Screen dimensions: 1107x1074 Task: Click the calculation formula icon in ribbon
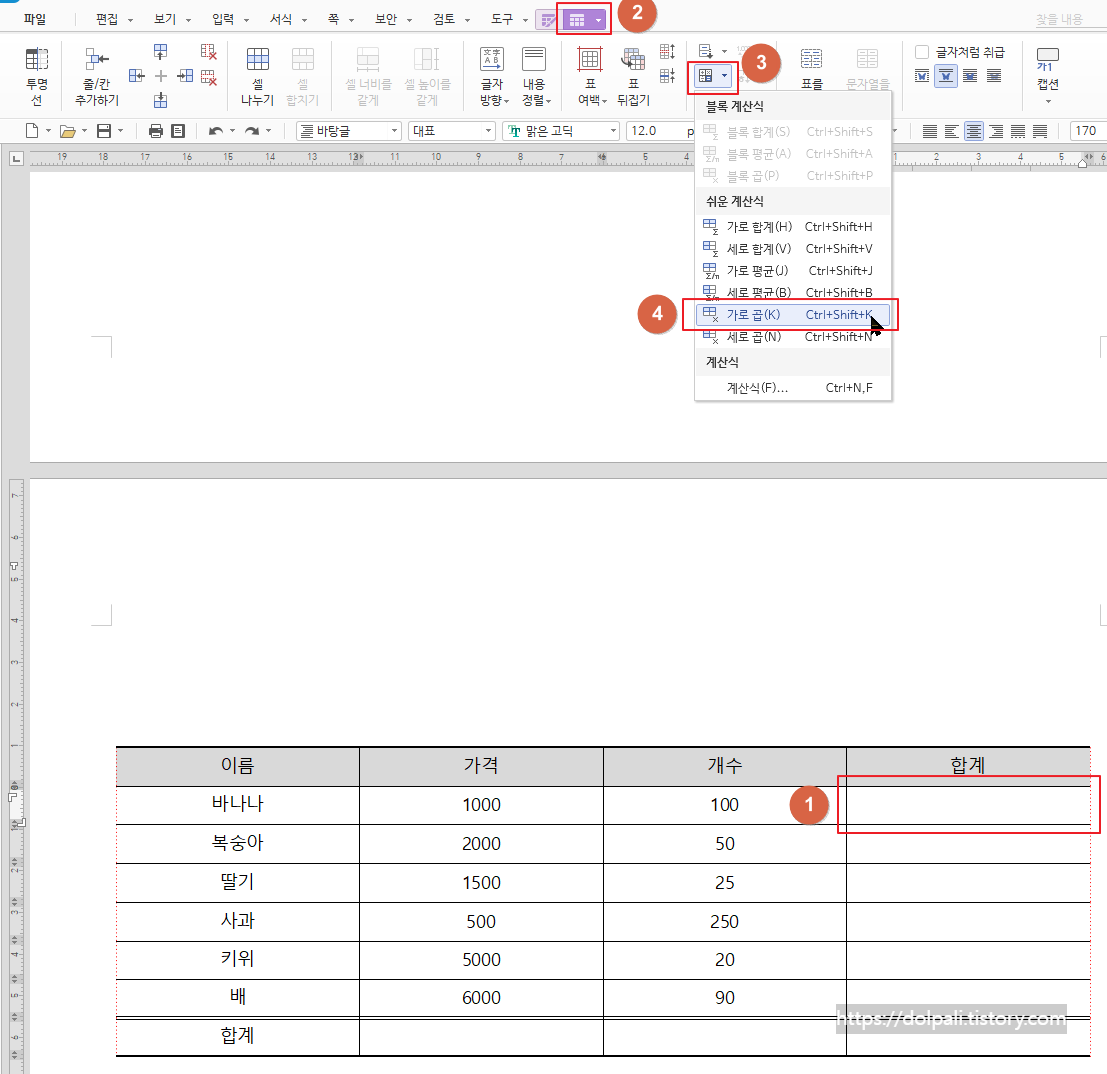[x=705, y=76]
